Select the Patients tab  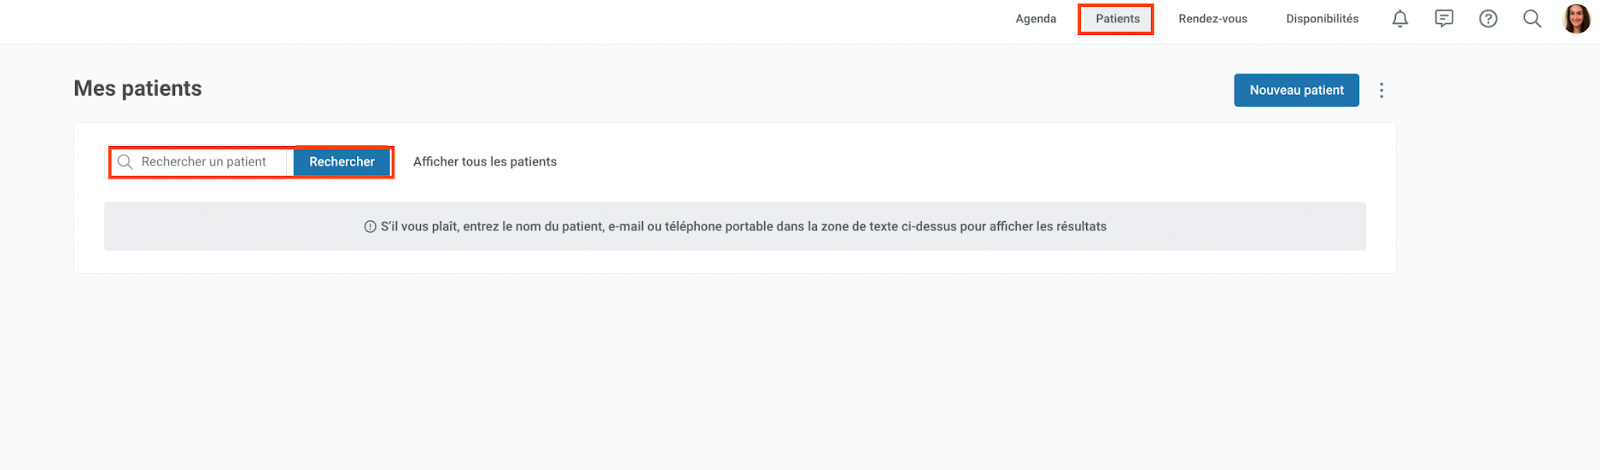1117,19
